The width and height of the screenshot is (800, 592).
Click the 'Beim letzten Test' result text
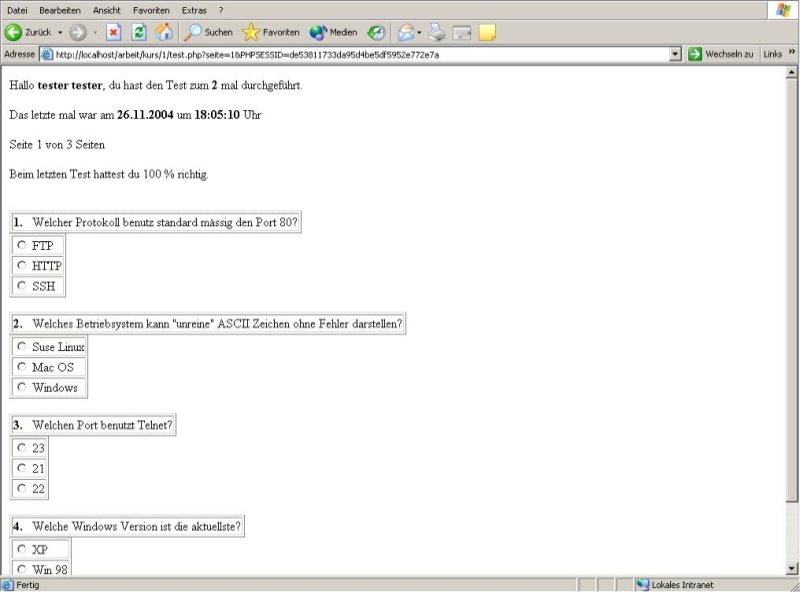[109, 175]
